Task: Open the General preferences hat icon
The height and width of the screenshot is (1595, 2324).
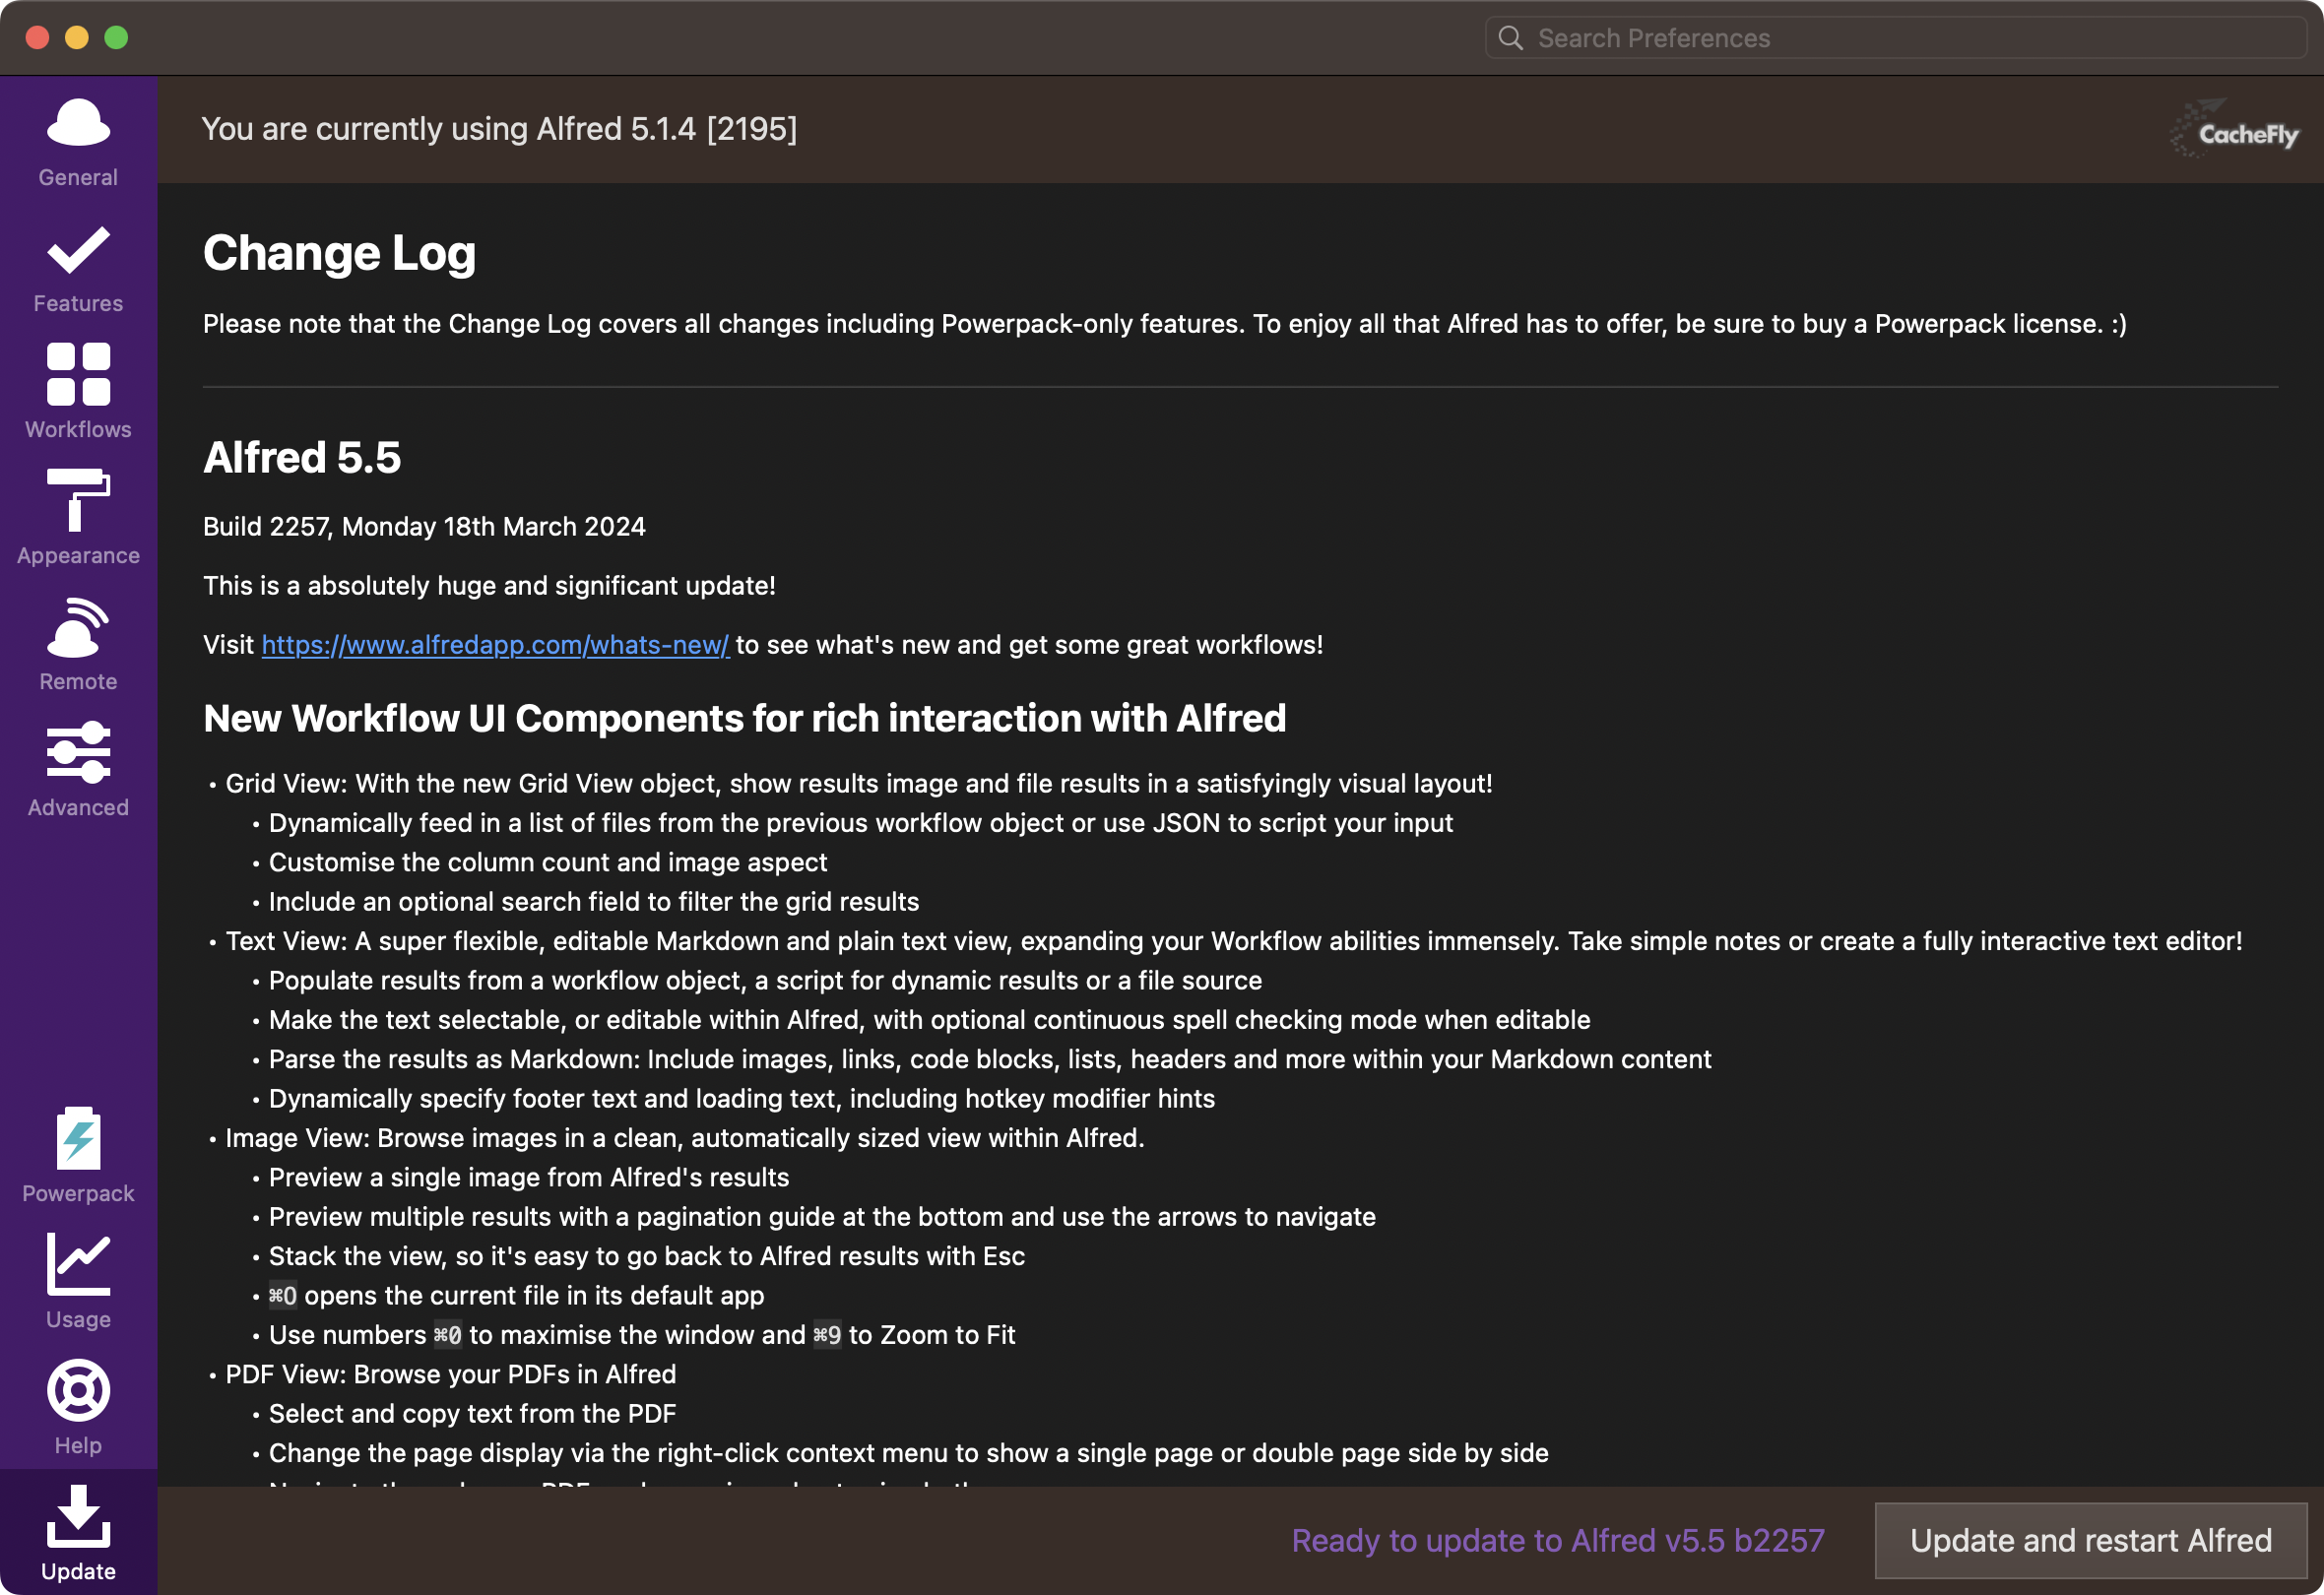Action: [78, 125]
